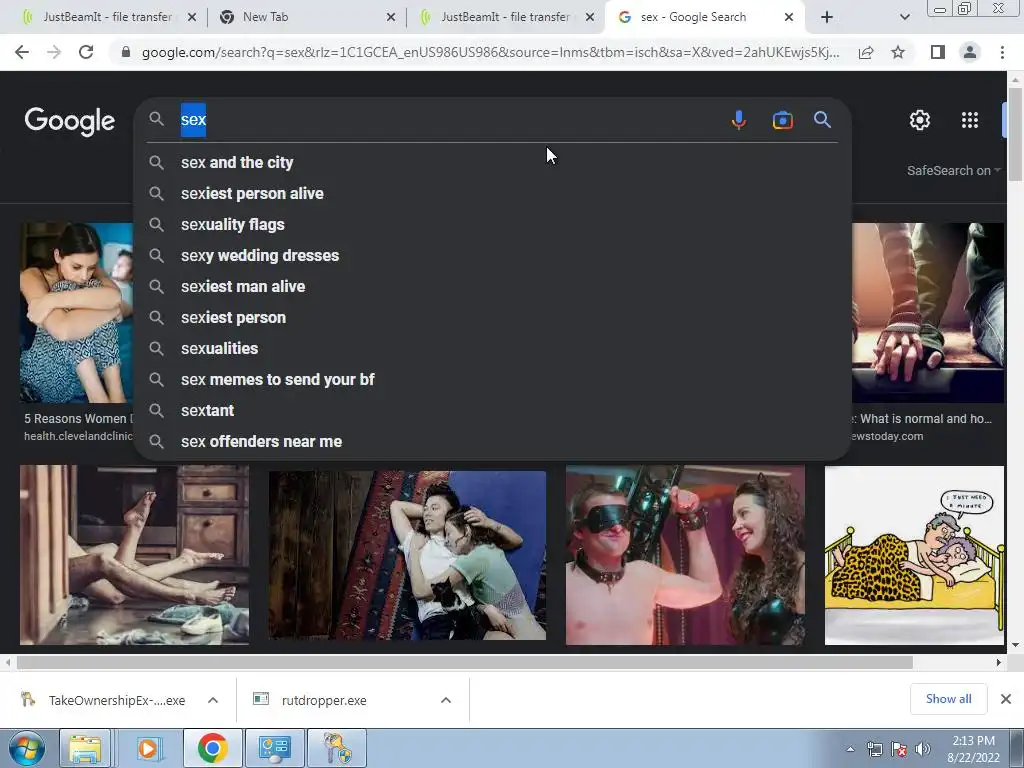Click Chrome icon in taskbar
The image size is (1024, 768).
click(x=212, y=748)
